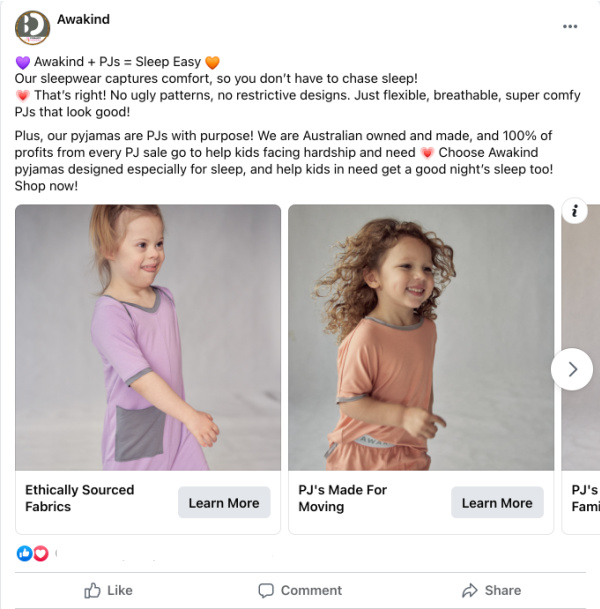
Task: Open the orange pyjama girl image
Action: [420, 337]
